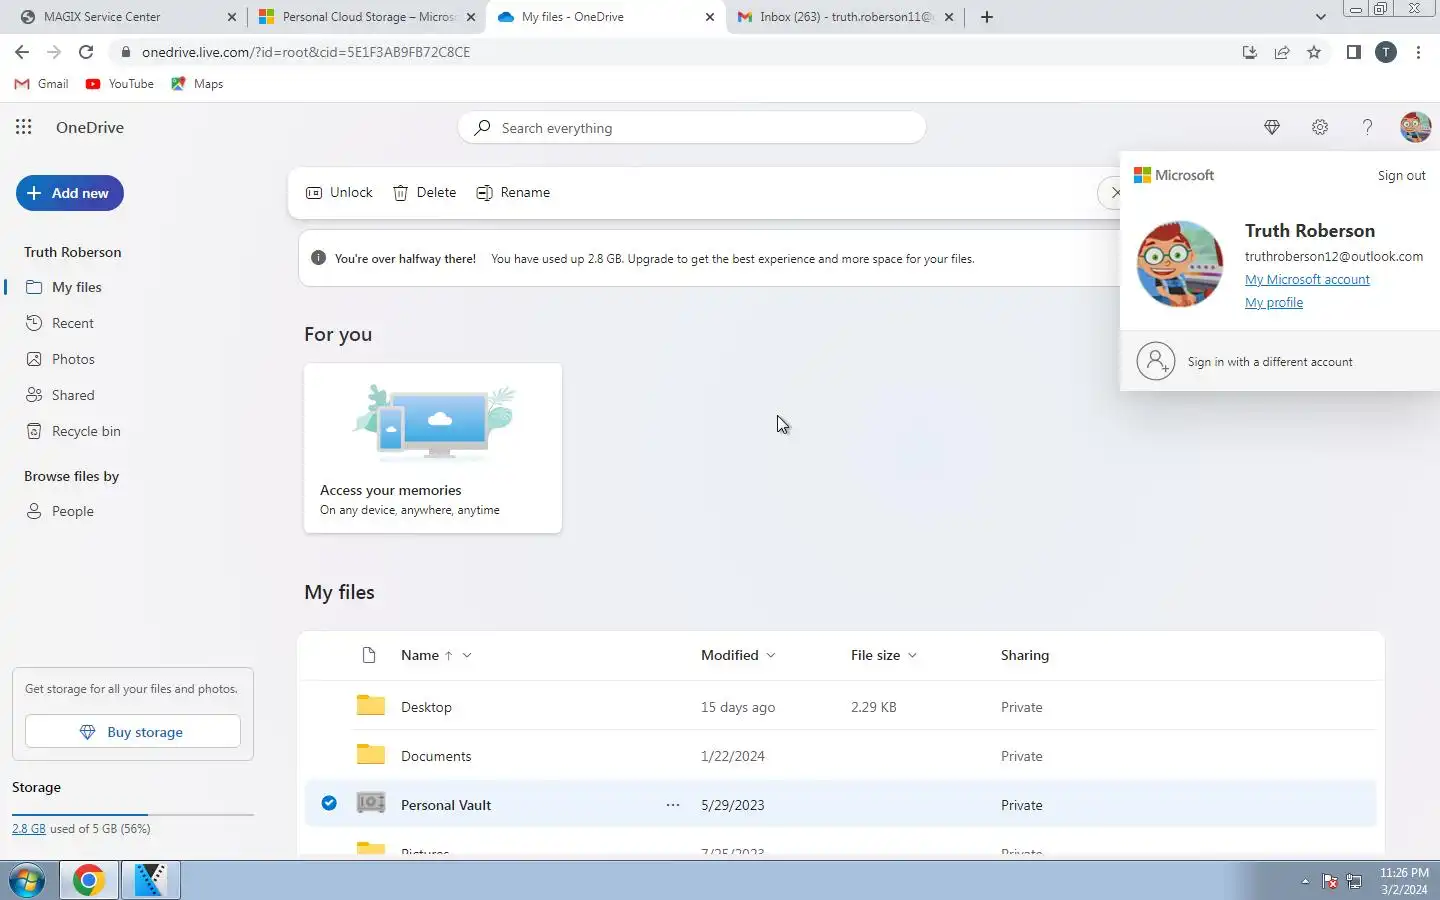
Task: Open the Gmail bookmark
Action: pyautogui.click(x=42, y=84)
